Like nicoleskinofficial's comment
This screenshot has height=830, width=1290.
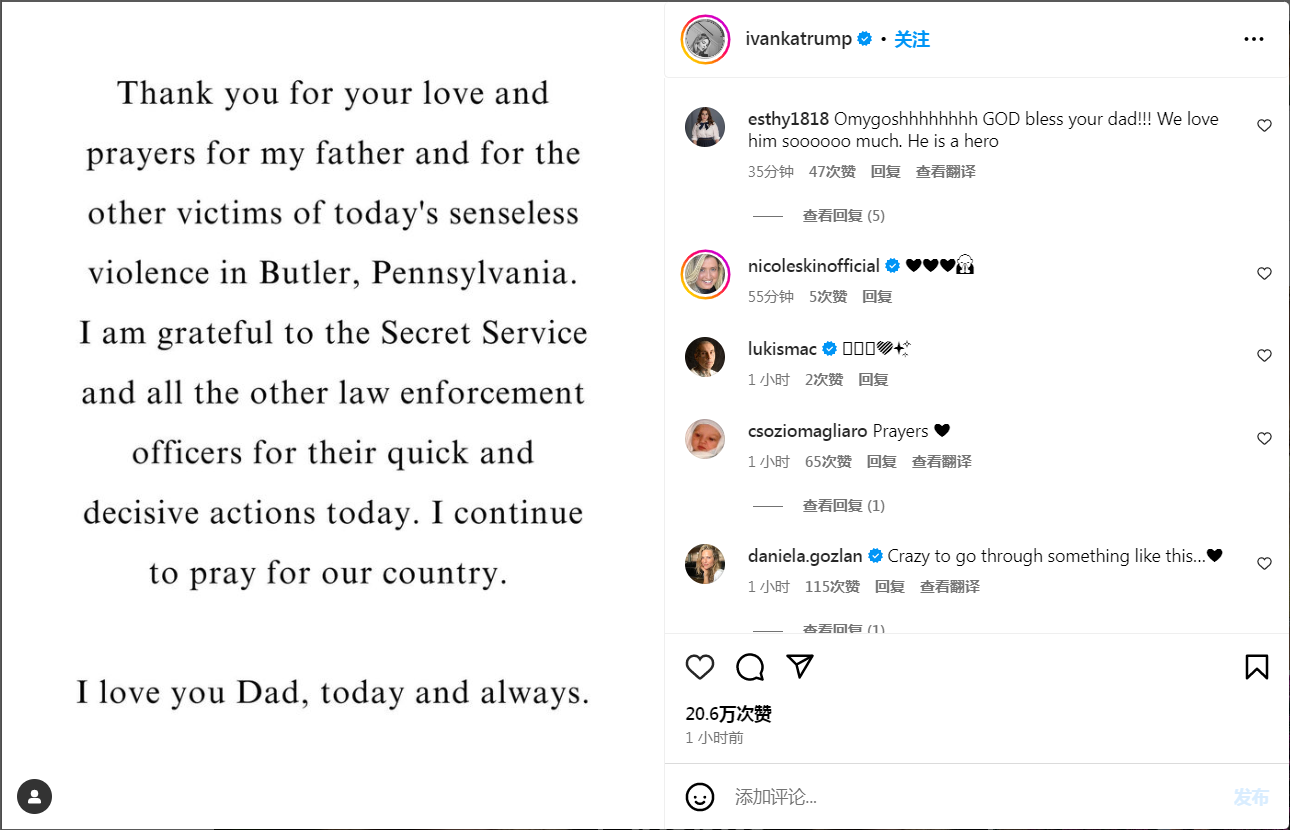click(1264, 274)
